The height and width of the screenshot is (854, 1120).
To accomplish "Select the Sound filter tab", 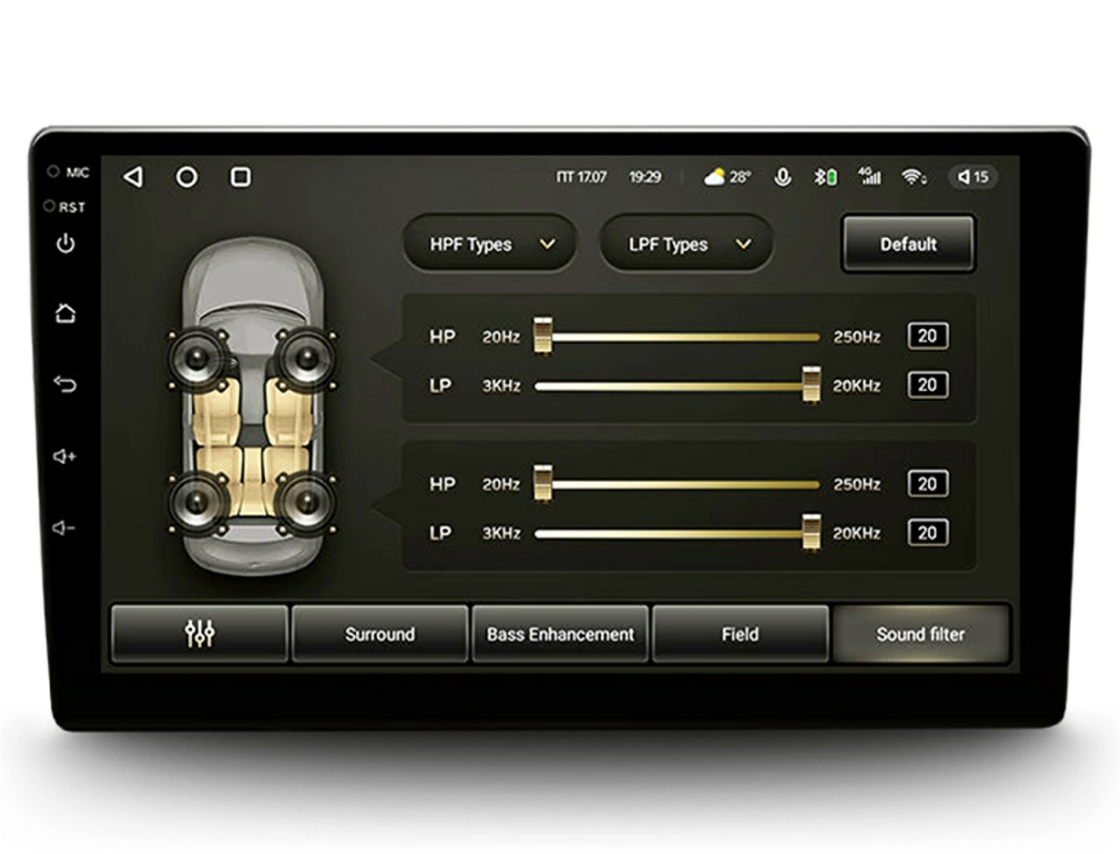I will tap(921, 634).
